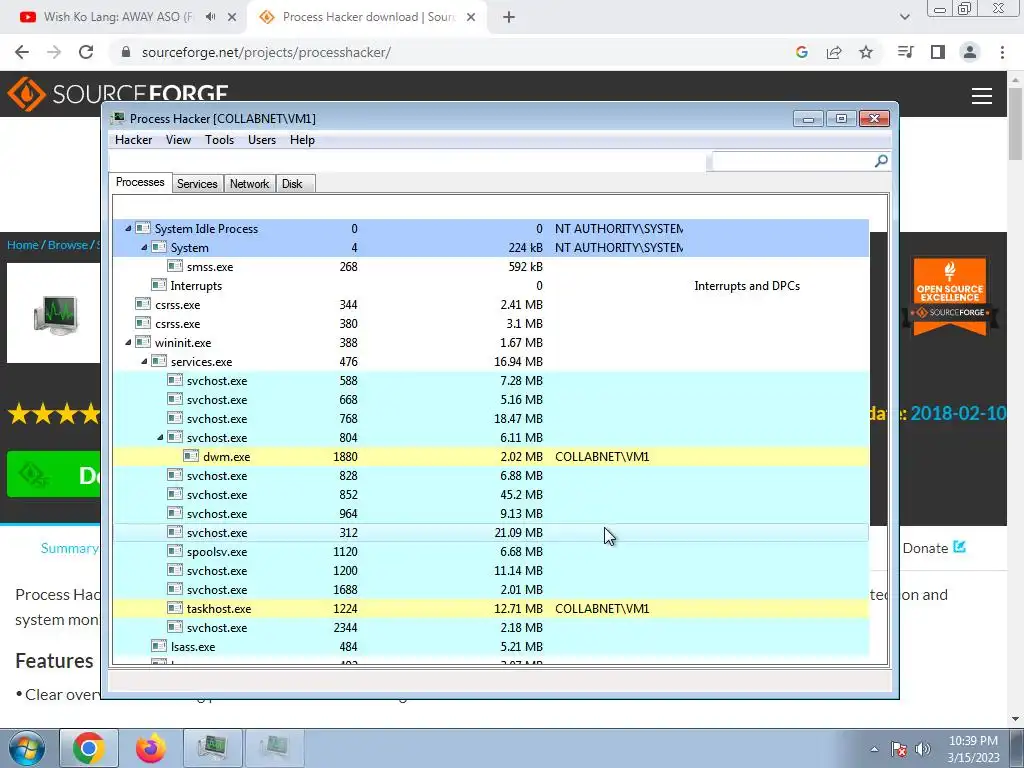This screenshot has width=1024, height=768.
Task: Open a new Chrome tab
Action: pyautogui.click(x=509, y=17)
